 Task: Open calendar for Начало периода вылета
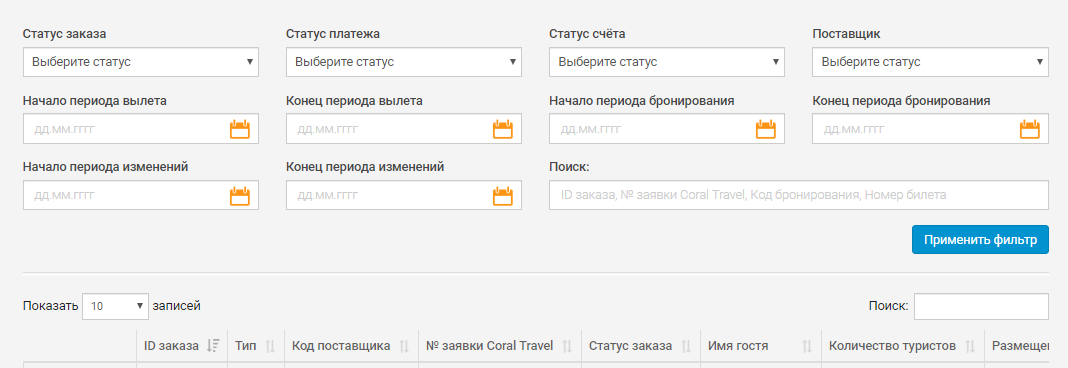(240, 129)
